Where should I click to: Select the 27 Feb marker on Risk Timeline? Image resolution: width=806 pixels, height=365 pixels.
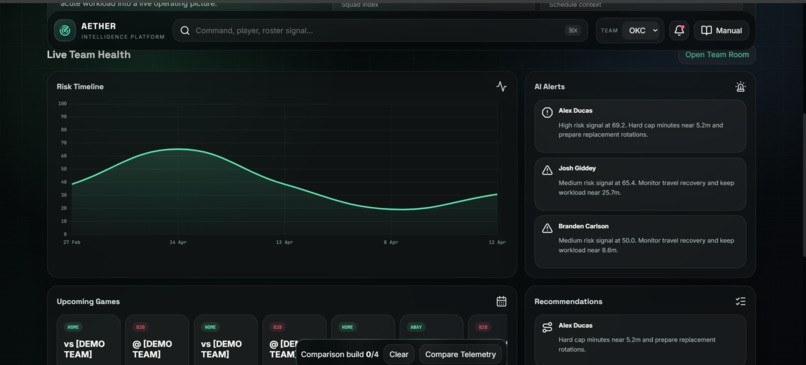71,242
